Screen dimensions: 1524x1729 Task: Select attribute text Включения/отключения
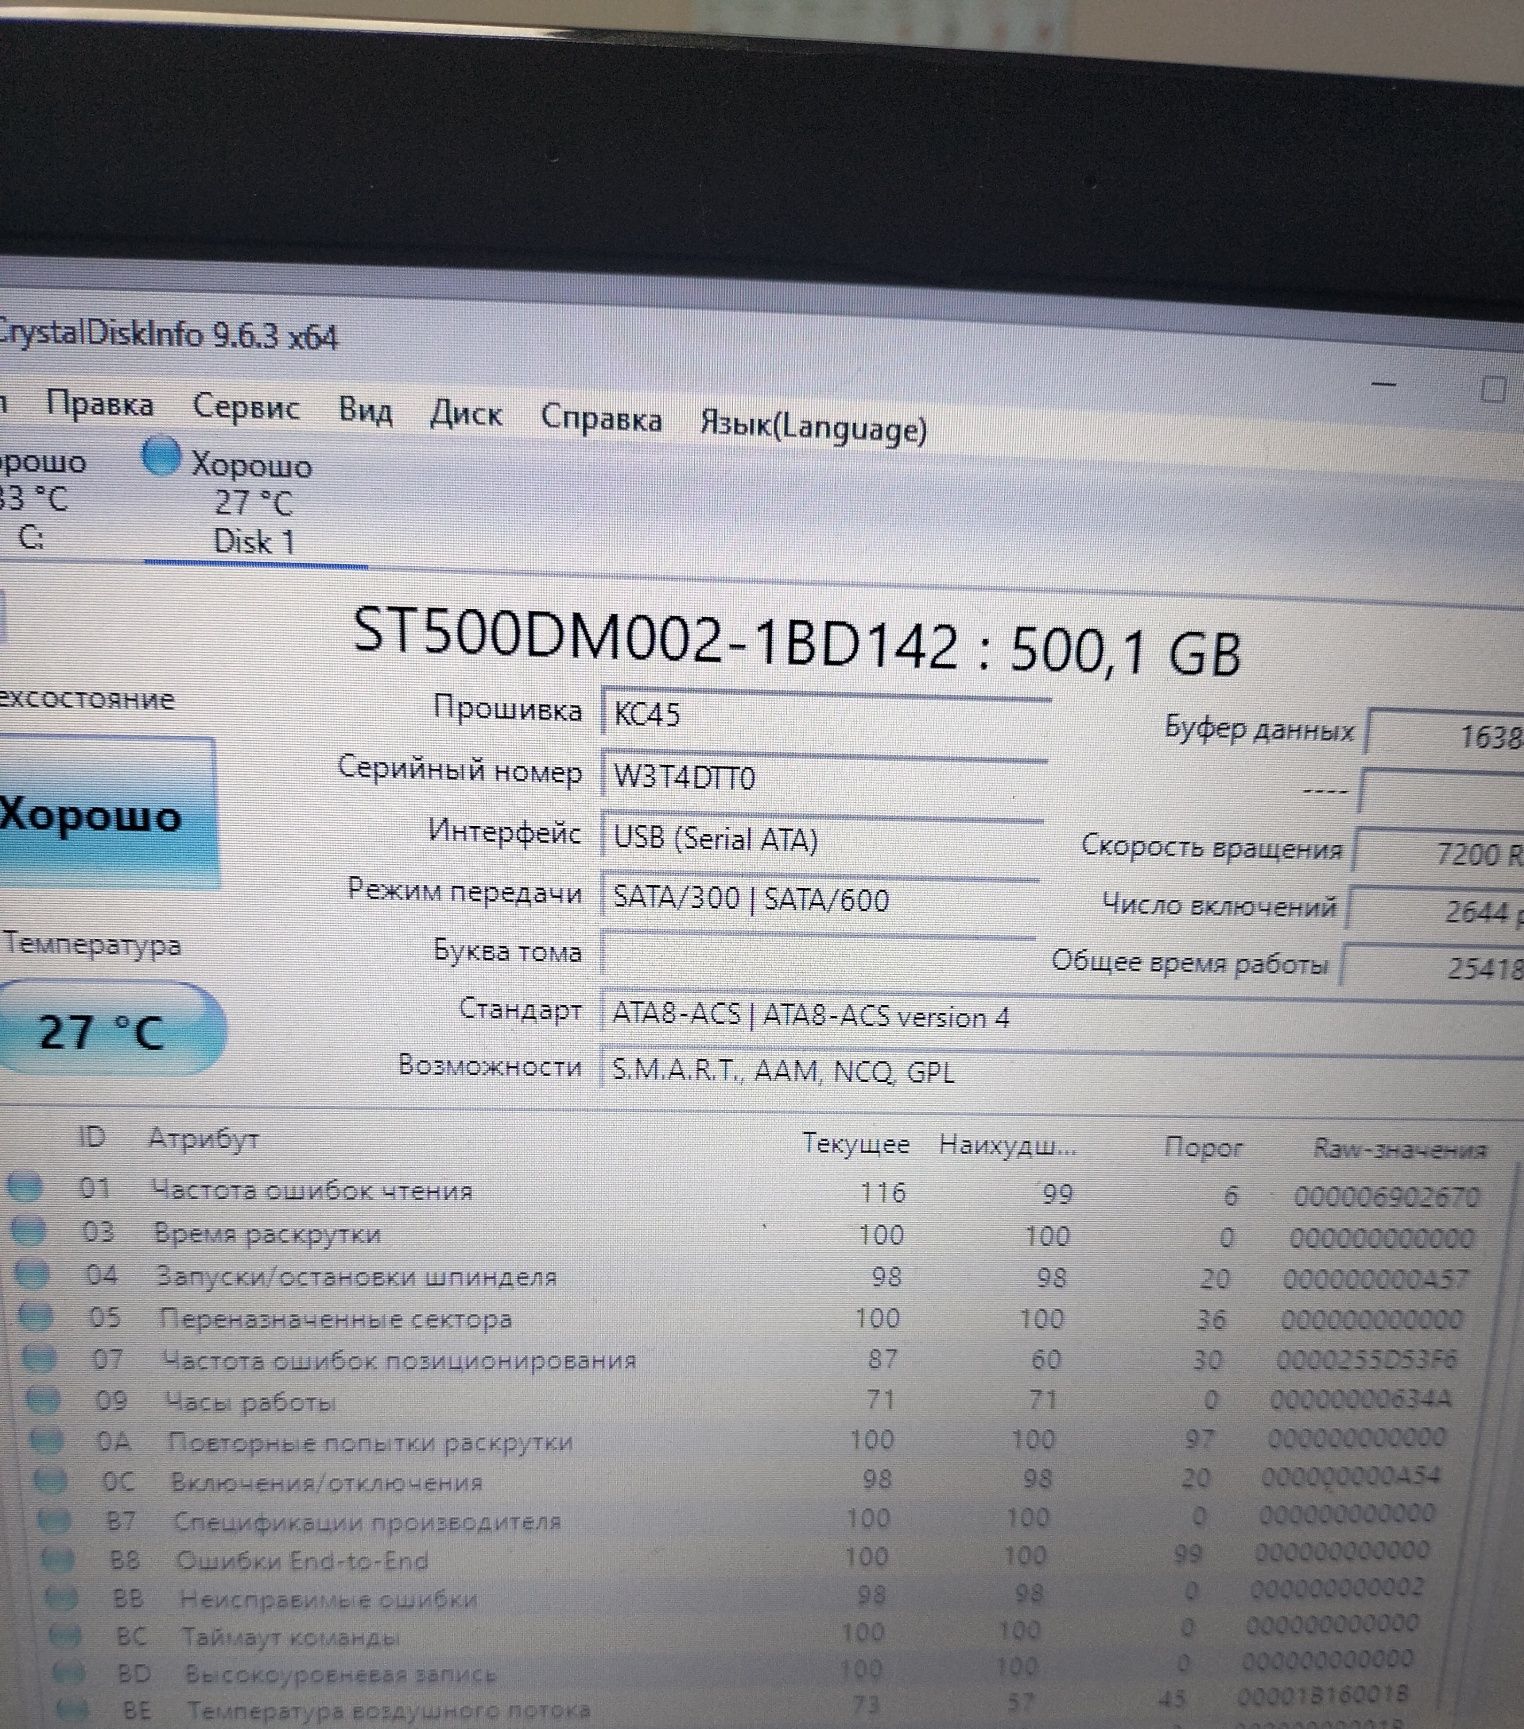click(x=327, y=1482)
